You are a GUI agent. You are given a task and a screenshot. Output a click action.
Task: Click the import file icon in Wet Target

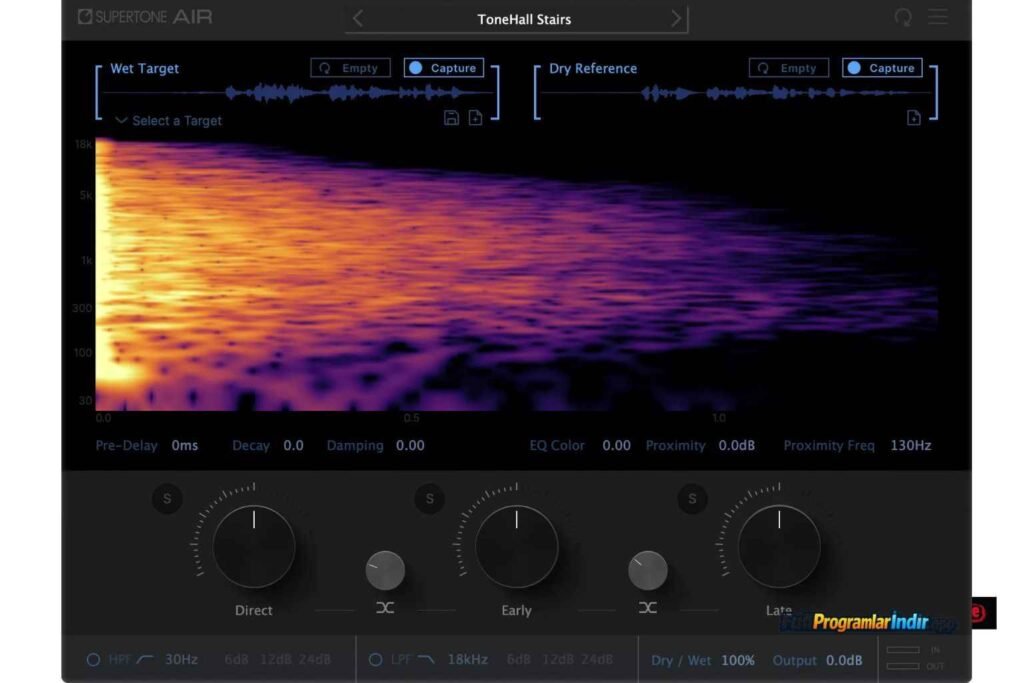tap(476, 118)
